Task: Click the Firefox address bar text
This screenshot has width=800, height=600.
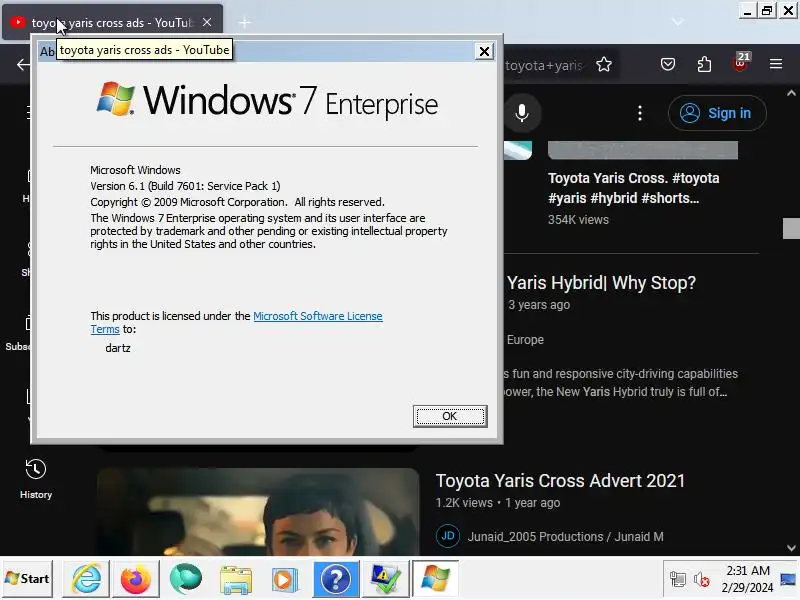Action: click(544, 65)
